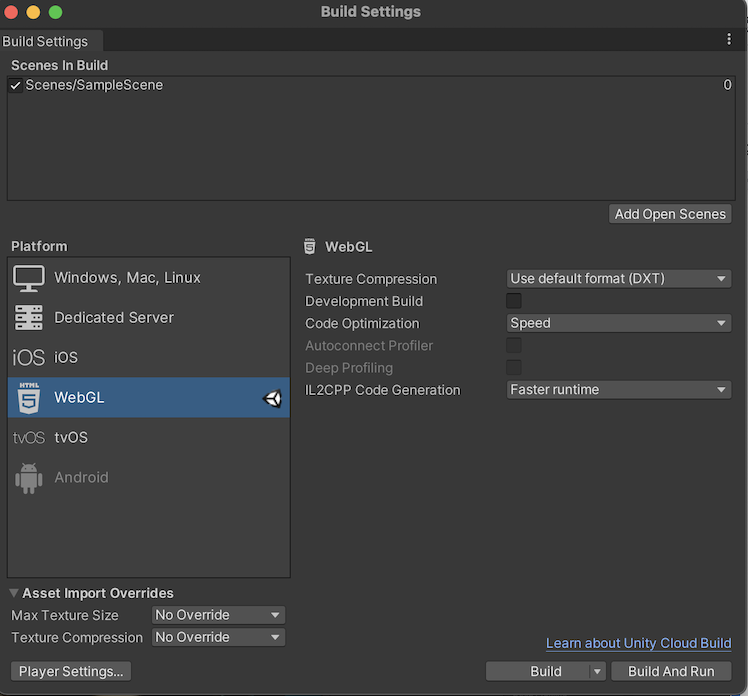The image size is (748, 696).
Task: Open the Max Texture Size override dropdown
Action: (x=218, y=615)
